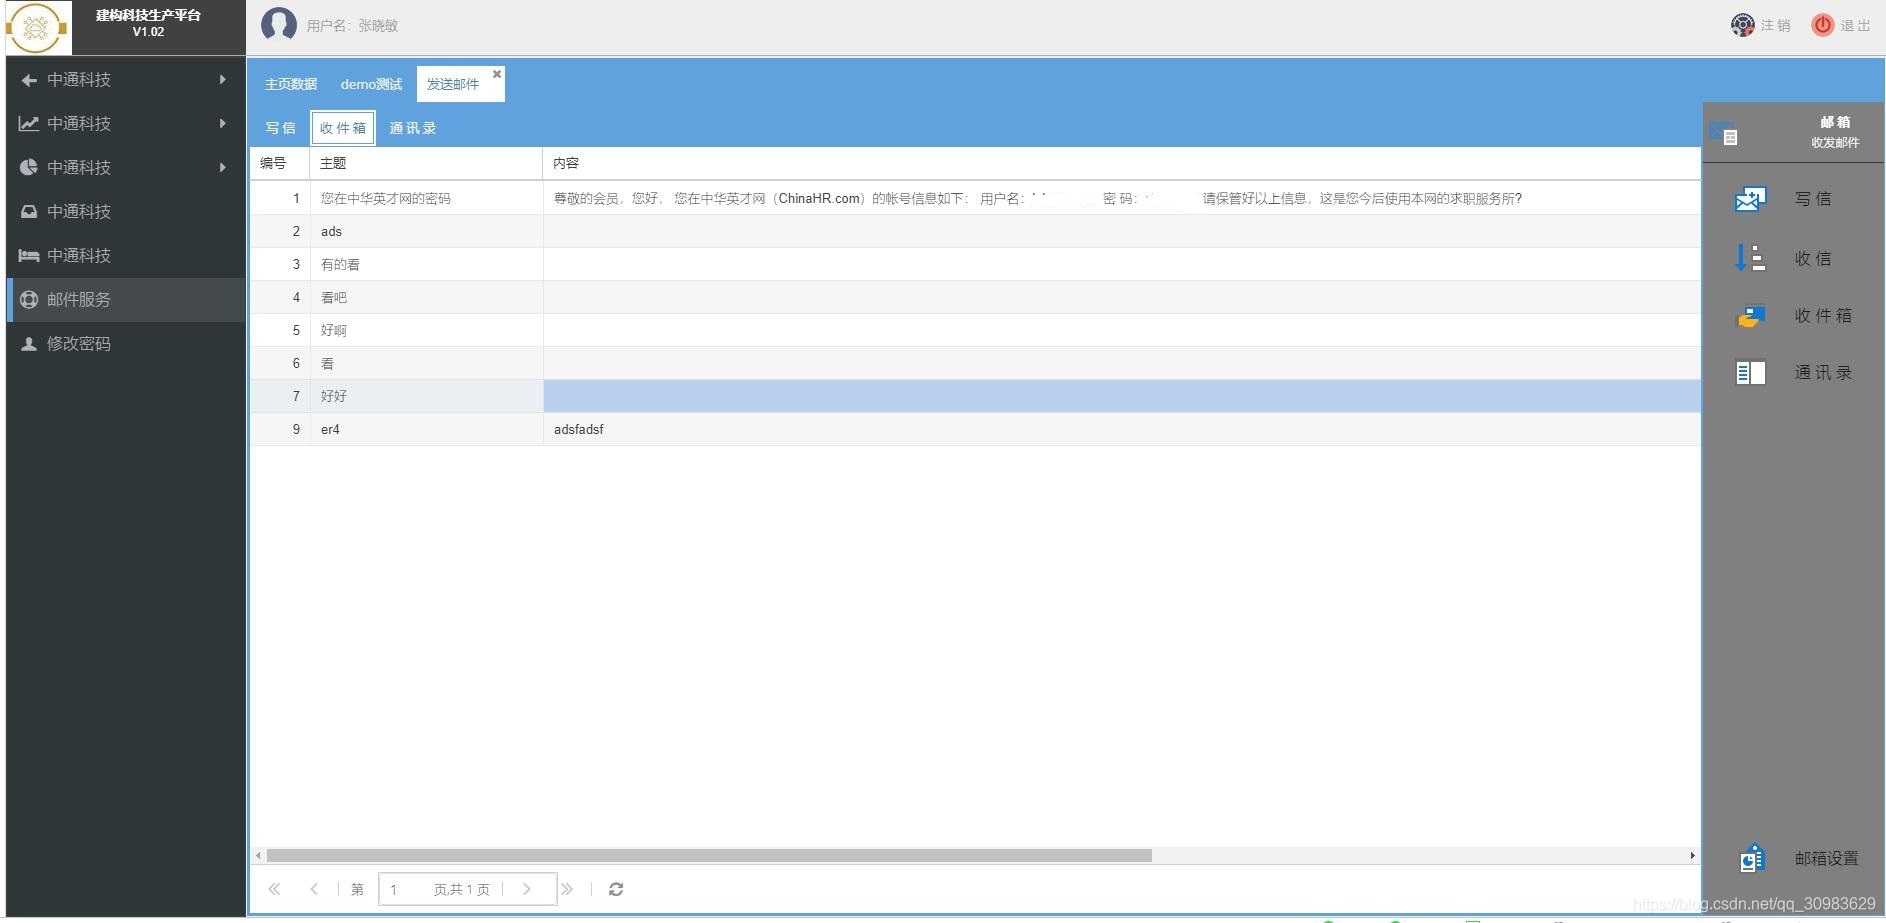Click the compose mail icon in right panel
This screenshot has width=1886, height=923.
point(1750,199)
